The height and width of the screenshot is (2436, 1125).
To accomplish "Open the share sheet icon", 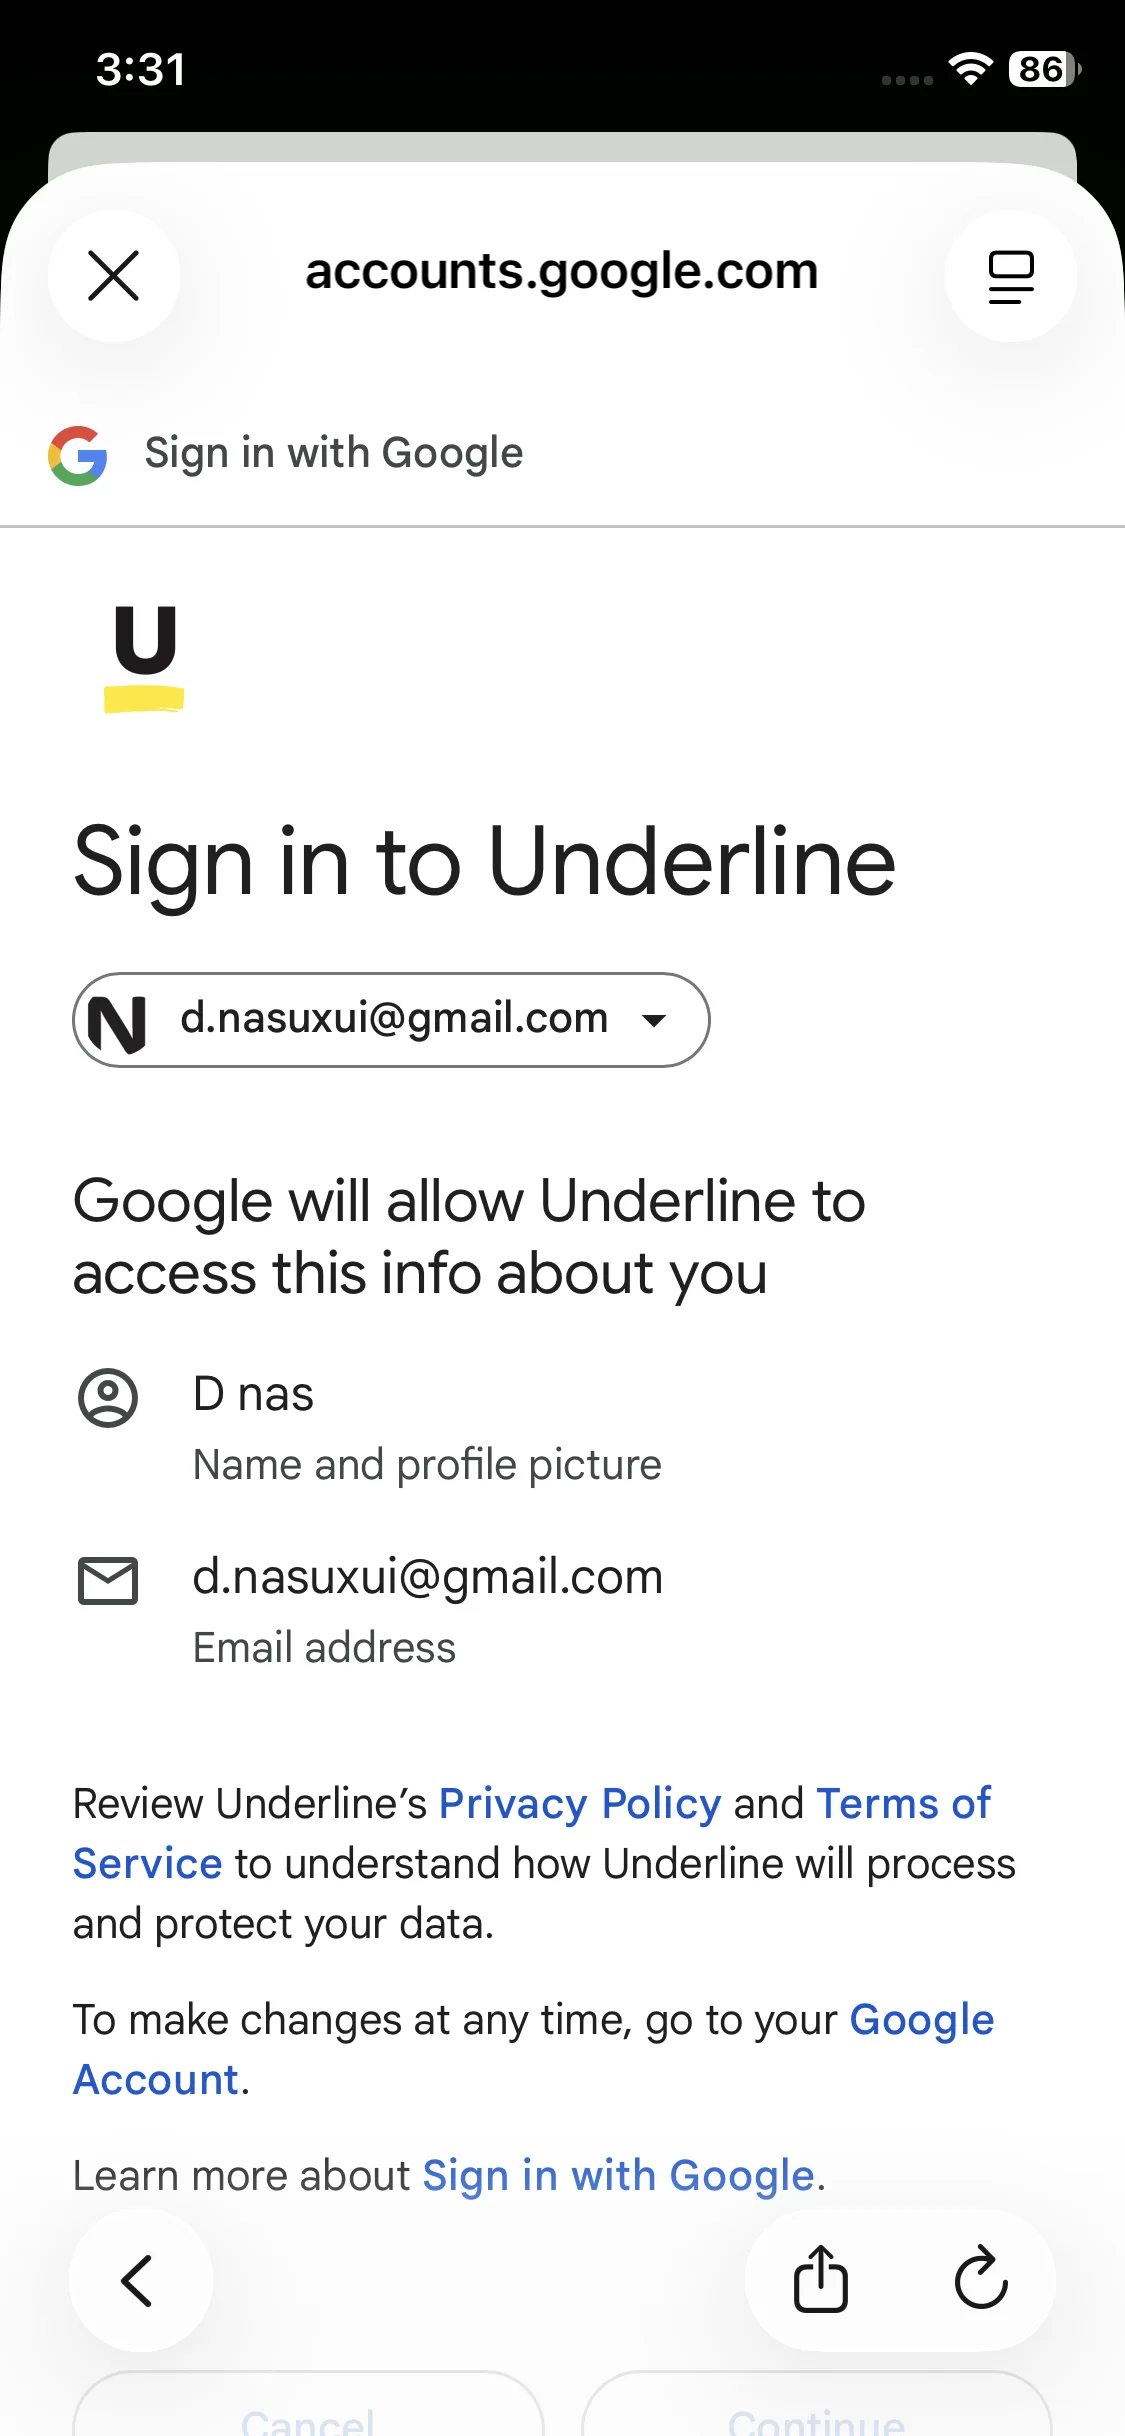I will 820,2280.
